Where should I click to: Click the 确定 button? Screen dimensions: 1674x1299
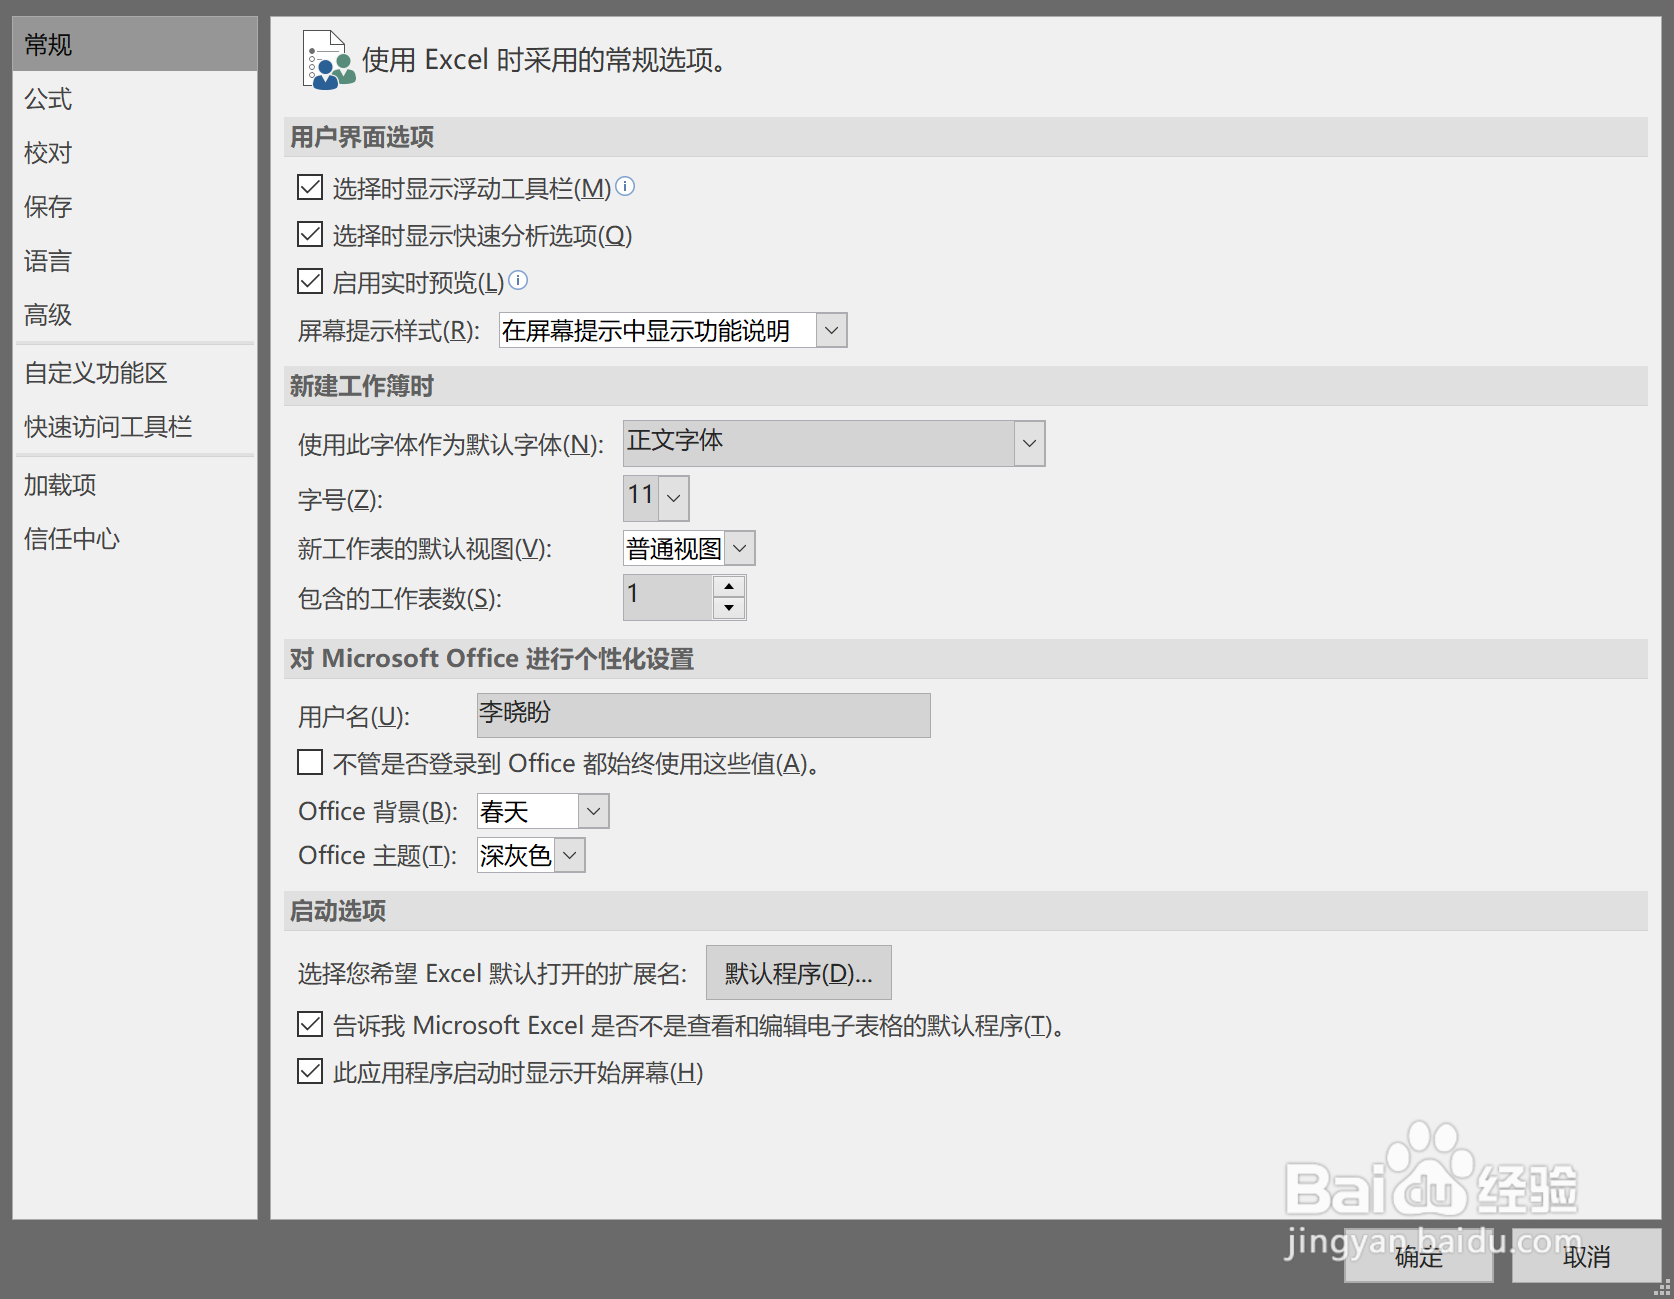pos(1419,1256)
